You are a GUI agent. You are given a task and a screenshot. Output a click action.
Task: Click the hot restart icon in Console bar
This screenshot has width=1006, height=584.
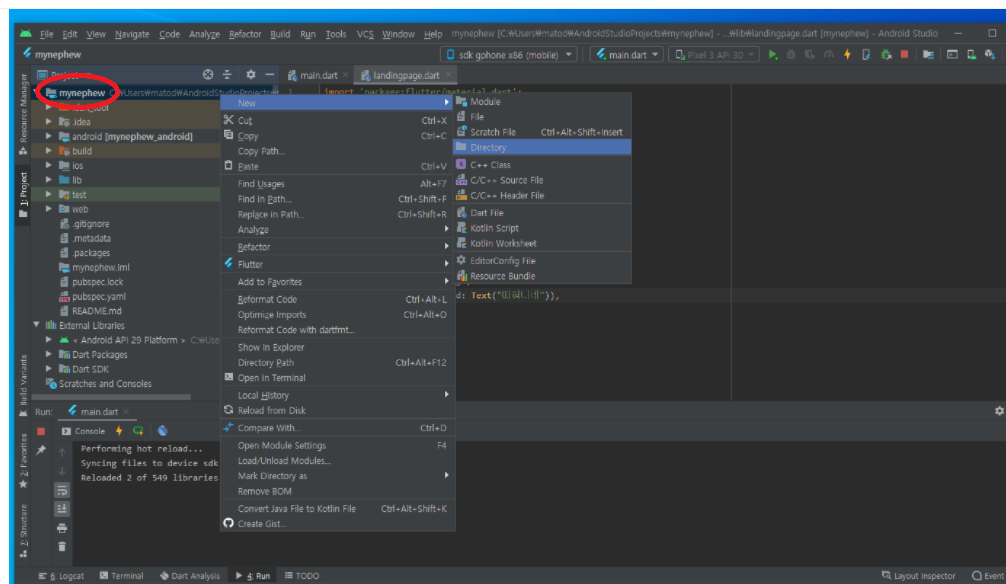click(x=138, y=431)
